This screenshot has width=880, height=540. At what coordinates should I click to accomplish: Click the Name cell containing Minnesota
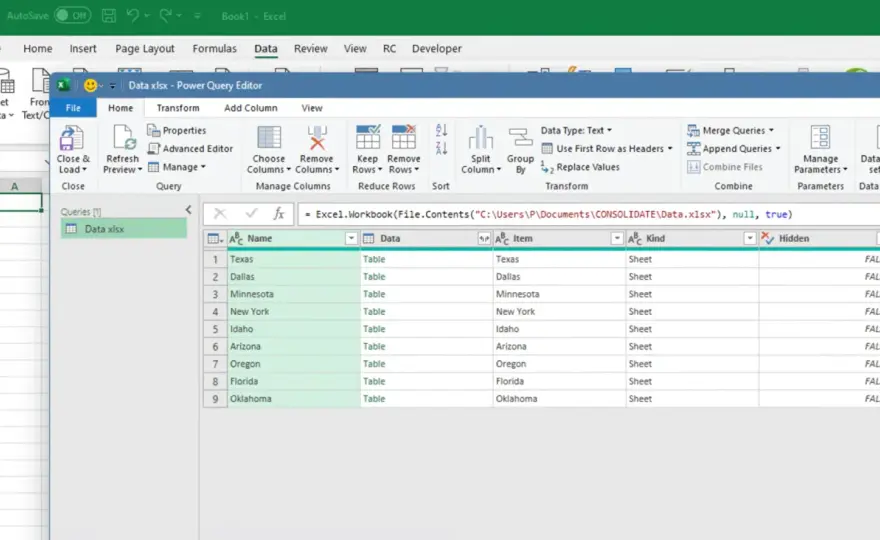[294, 294]
